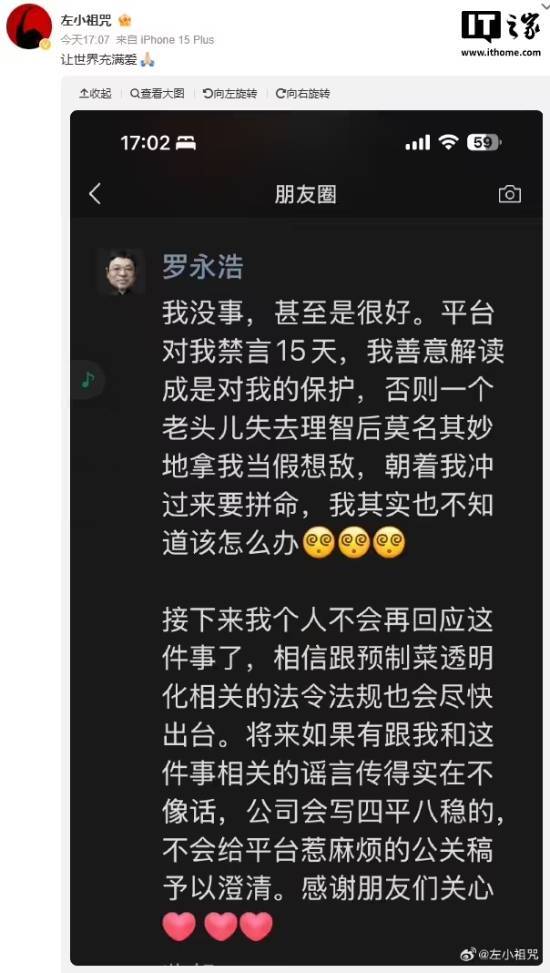Screen dimensions: 550x973
Task: Click the post timestamp 今天17:07
Action: pos(85,40)
